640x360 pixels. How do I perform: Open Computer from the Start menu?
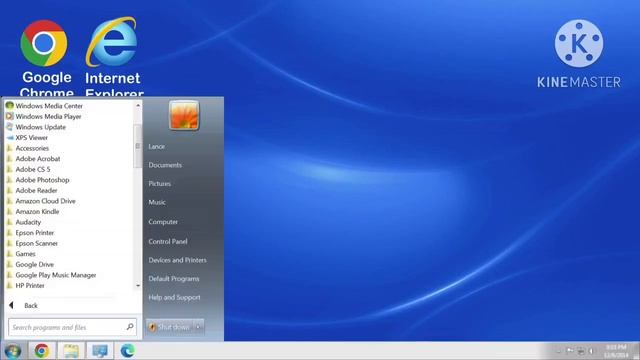pos(163,222)
